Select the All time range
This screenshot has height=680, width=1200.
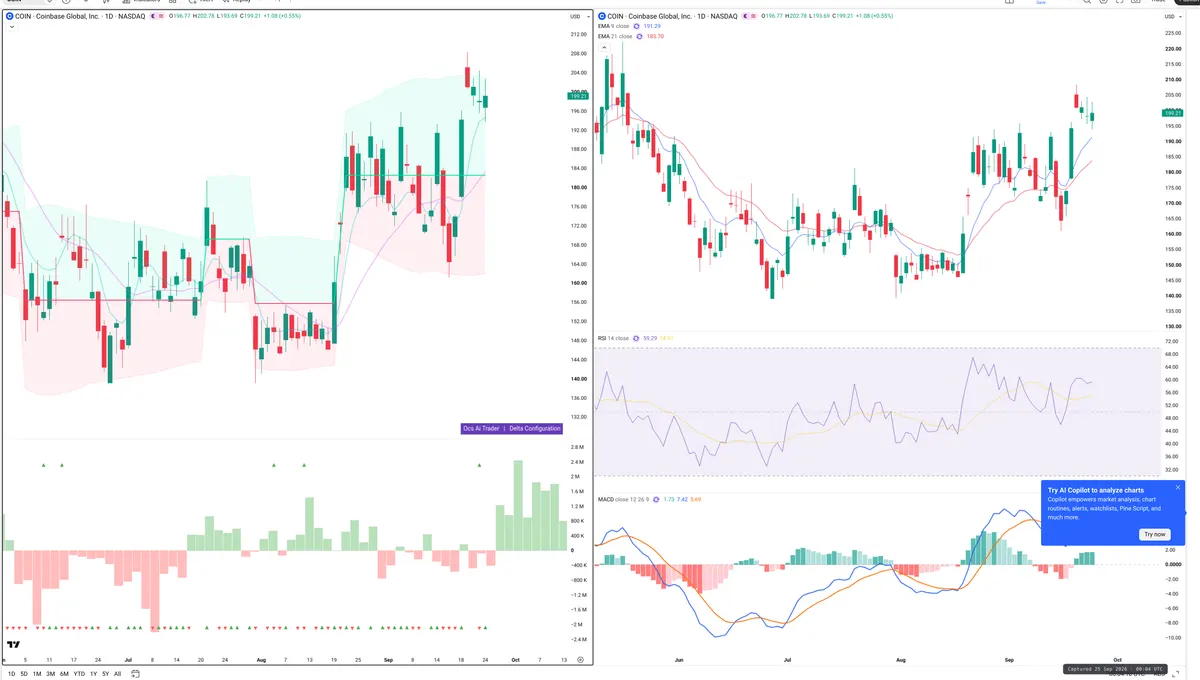coord(117,674)
